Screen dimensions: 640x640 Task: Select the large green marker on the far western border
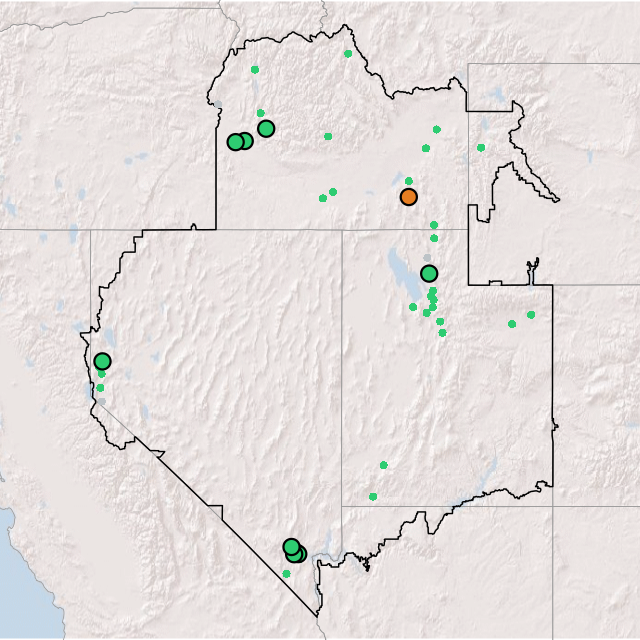[102, 361]
